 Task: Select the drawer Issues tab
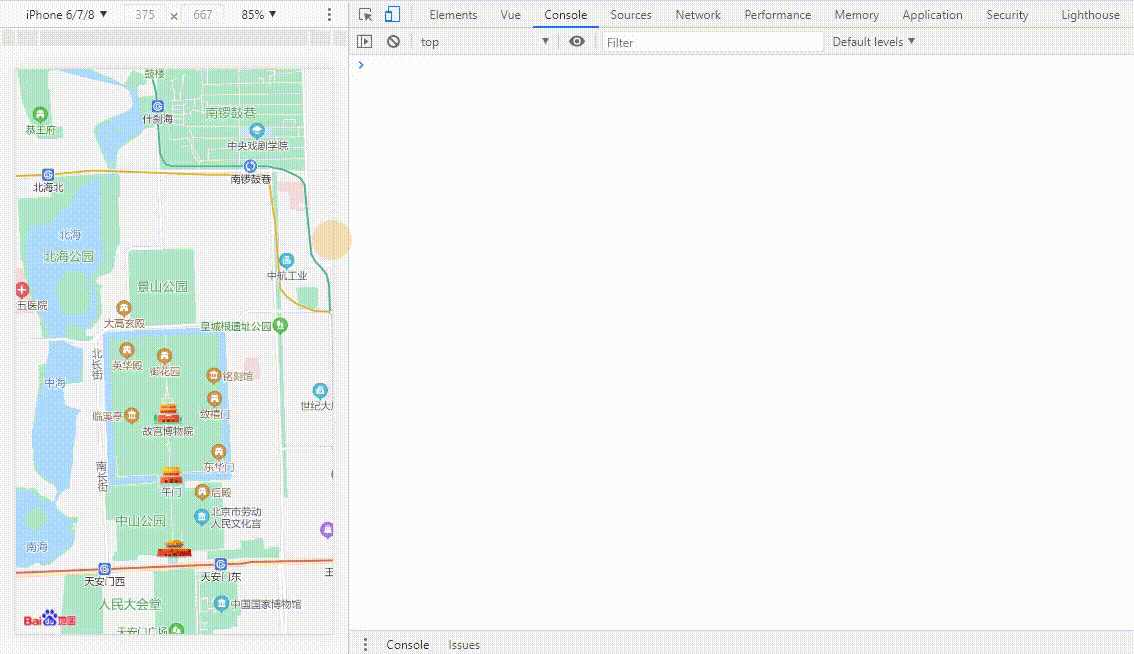[x=464, y=645]
